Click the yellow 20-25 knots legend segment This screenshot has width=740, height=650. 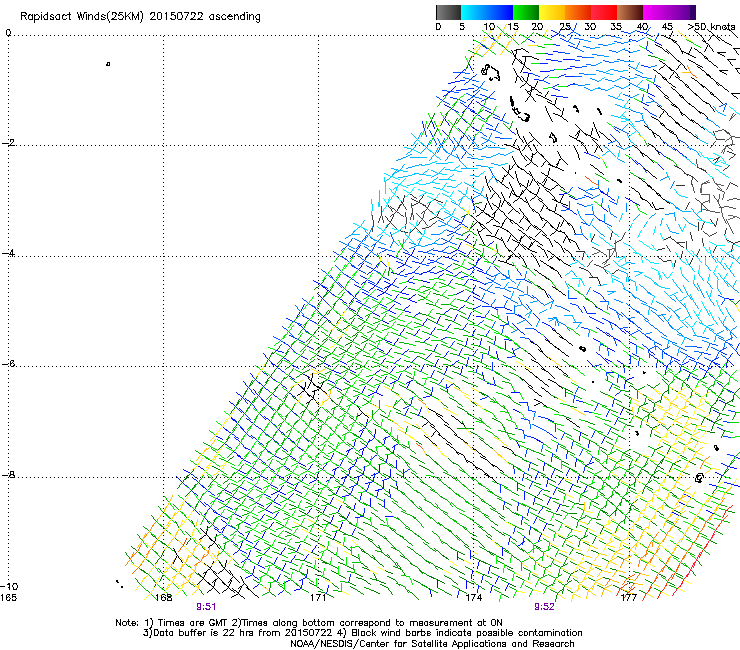pos(552,12)
